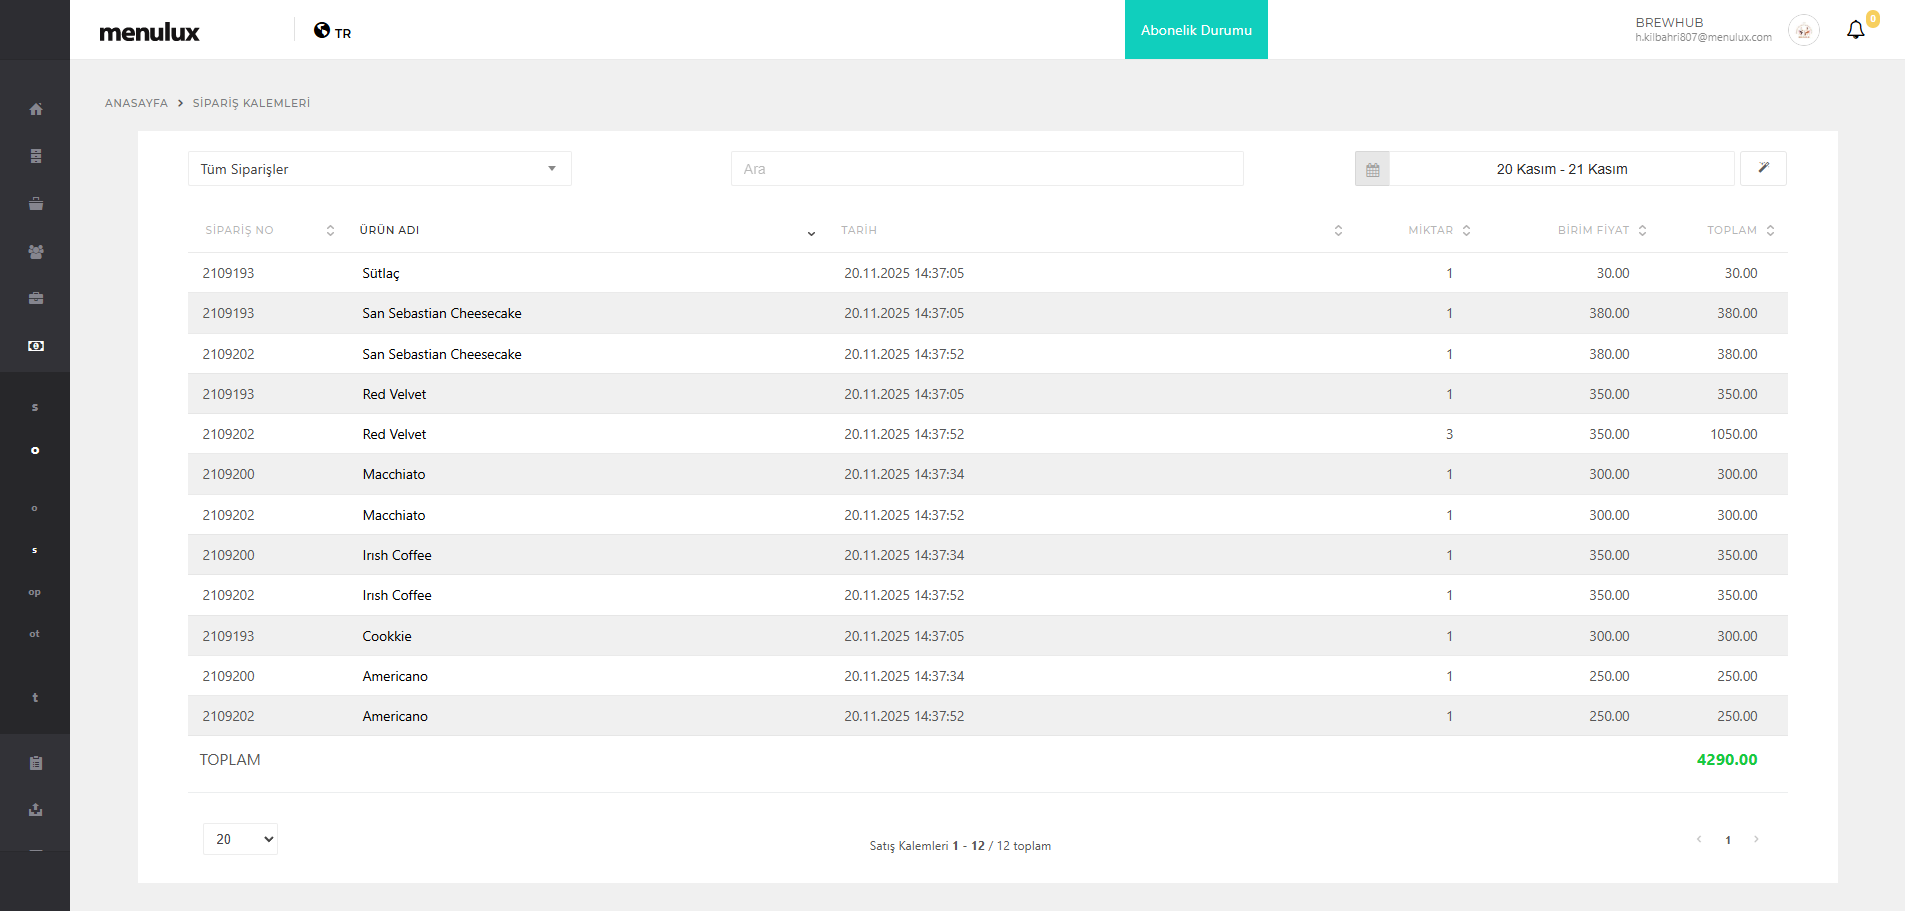Open the clipboard icon in sidebar
Screen dimensions: 1905x911
[x=36, y=763]
